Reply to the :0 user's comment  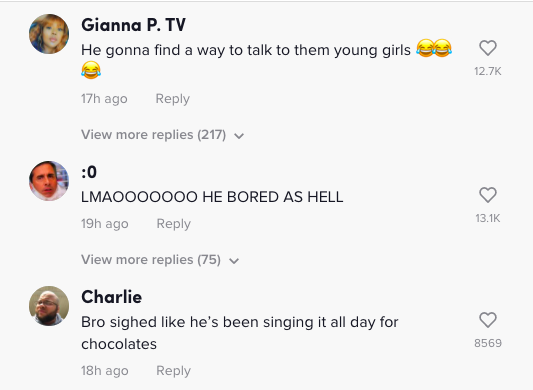tap(173, 224)
